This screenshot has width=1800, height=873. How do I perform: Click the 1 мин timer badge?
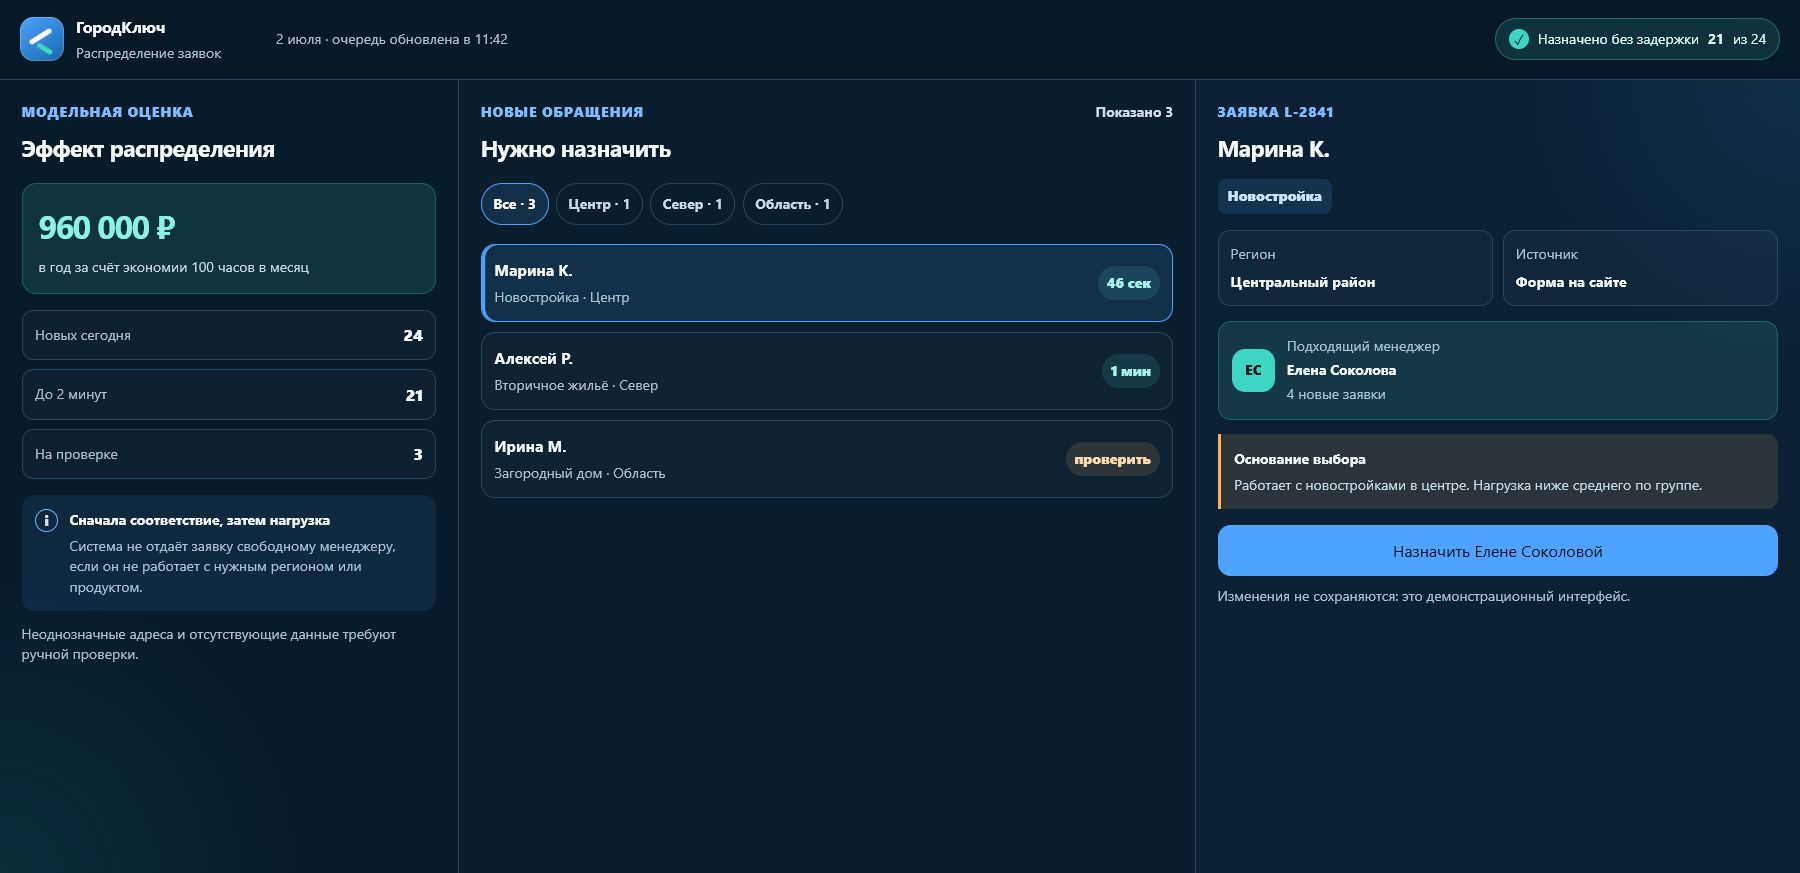click(1130, 371)
